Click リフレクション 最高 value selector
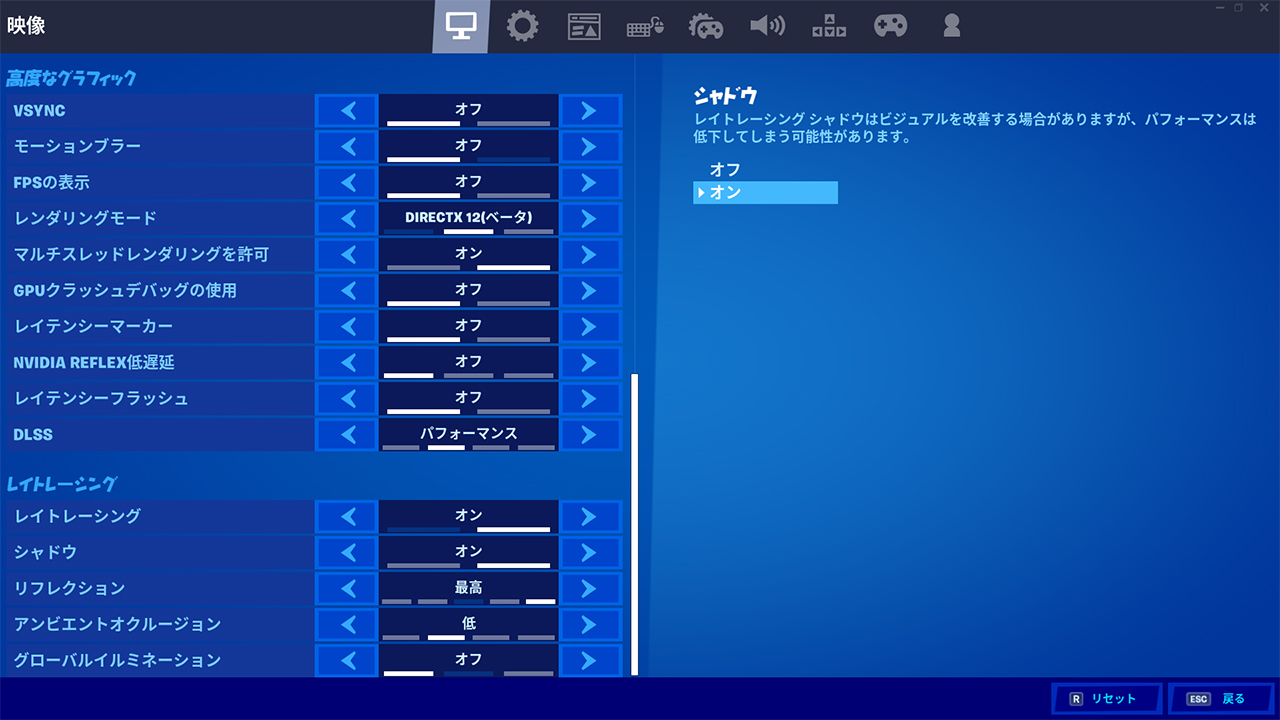The height and width of the screenshot is (720, 1280). (x=468, y=588)
